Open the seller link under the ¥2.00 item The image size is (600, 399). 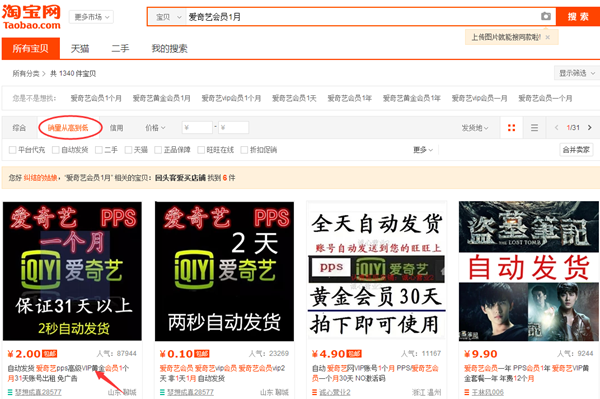38,392
